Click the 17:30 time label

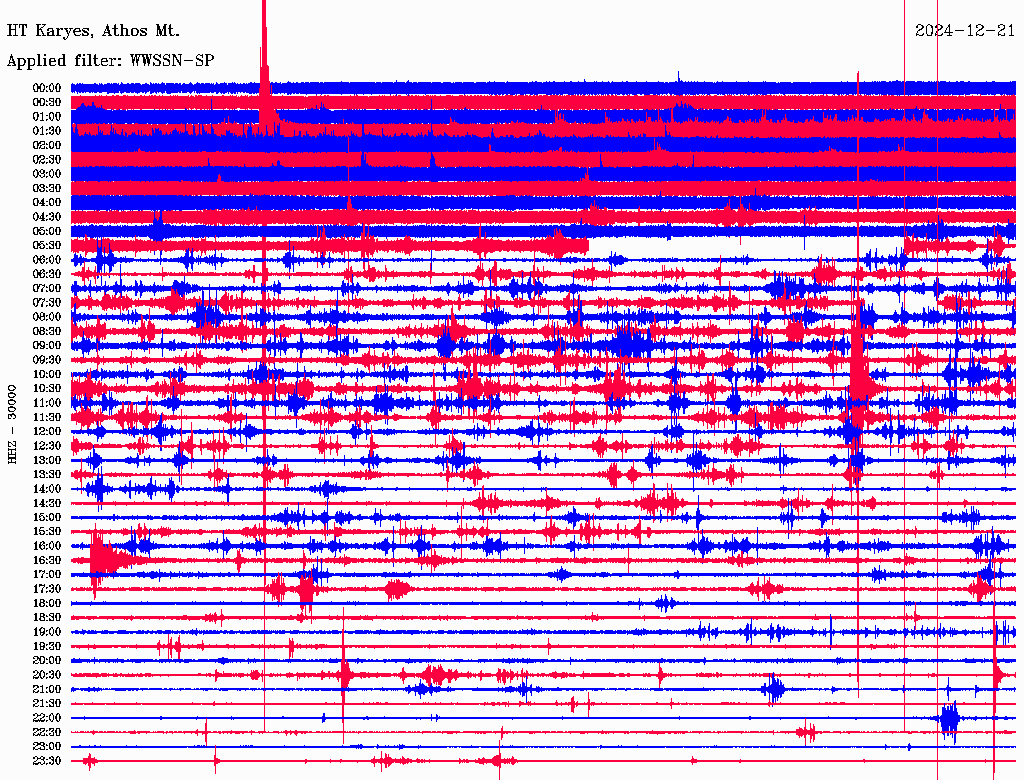pos(47,589)
